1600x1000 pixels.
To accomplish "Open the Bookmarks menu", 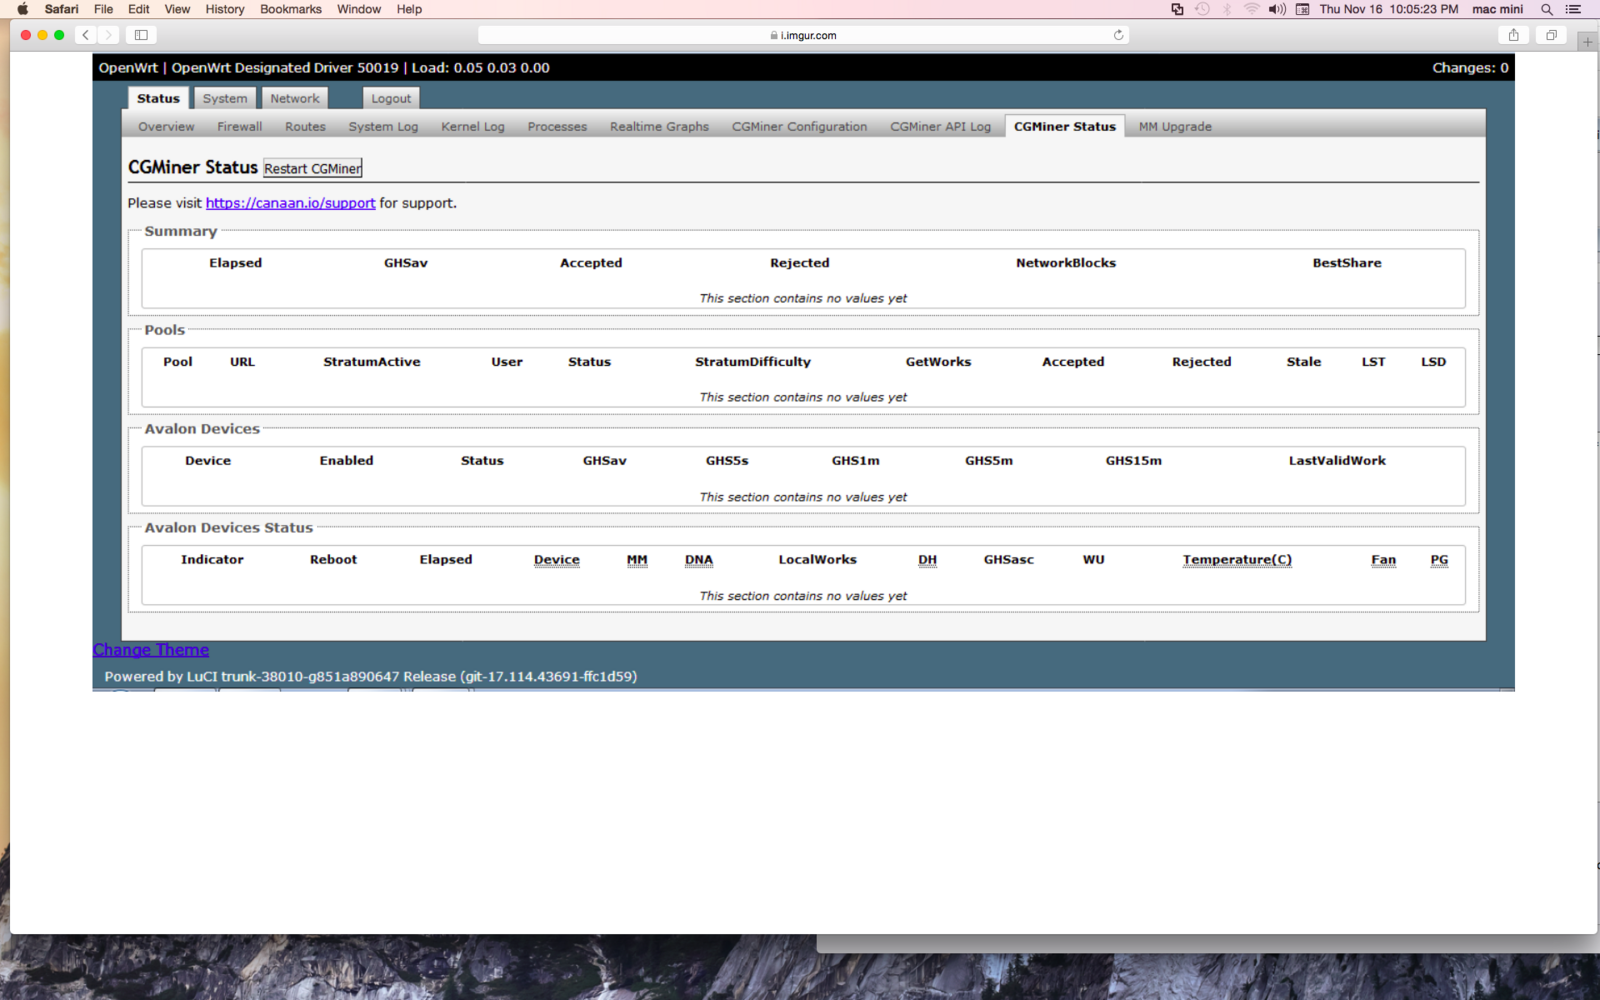I will click(291, 9).
